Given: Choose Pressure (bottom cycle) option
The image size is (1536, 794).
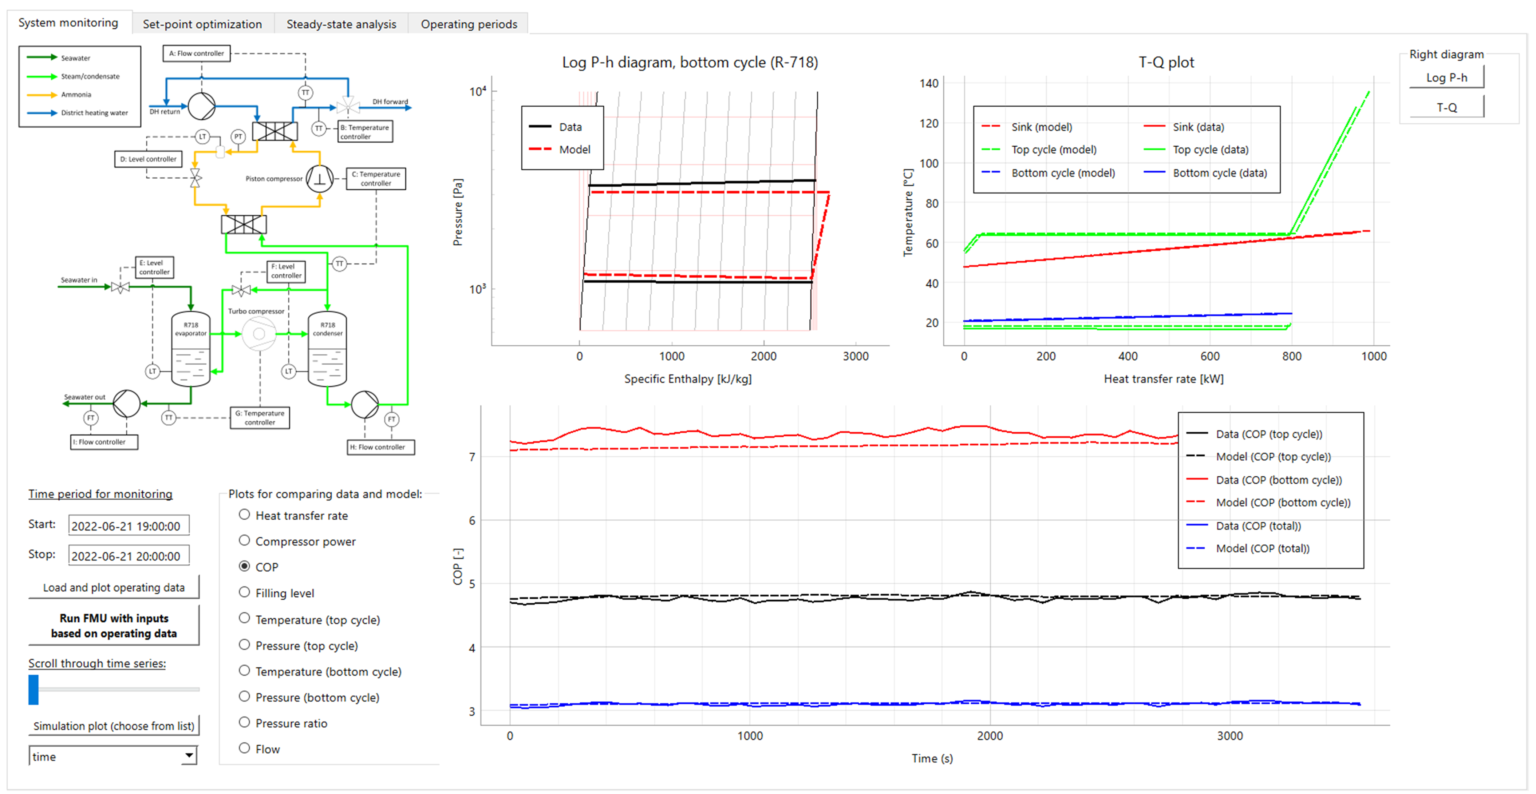Looking at the screenshot, I should pyautogui.click(x=244, y=697).
